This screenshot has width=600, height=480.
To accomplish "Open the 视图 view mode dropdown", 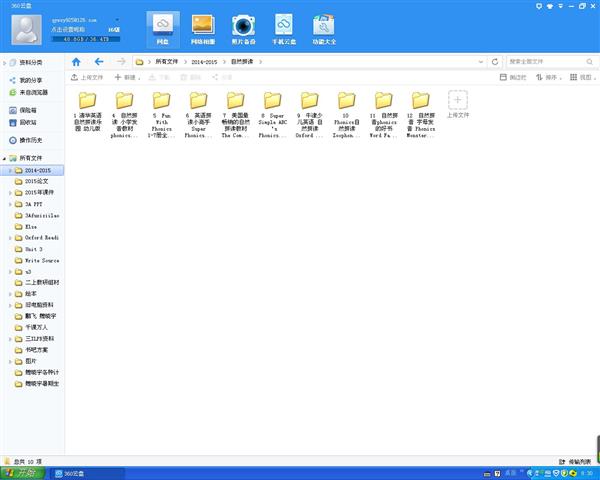I will [x=576, y=77].
